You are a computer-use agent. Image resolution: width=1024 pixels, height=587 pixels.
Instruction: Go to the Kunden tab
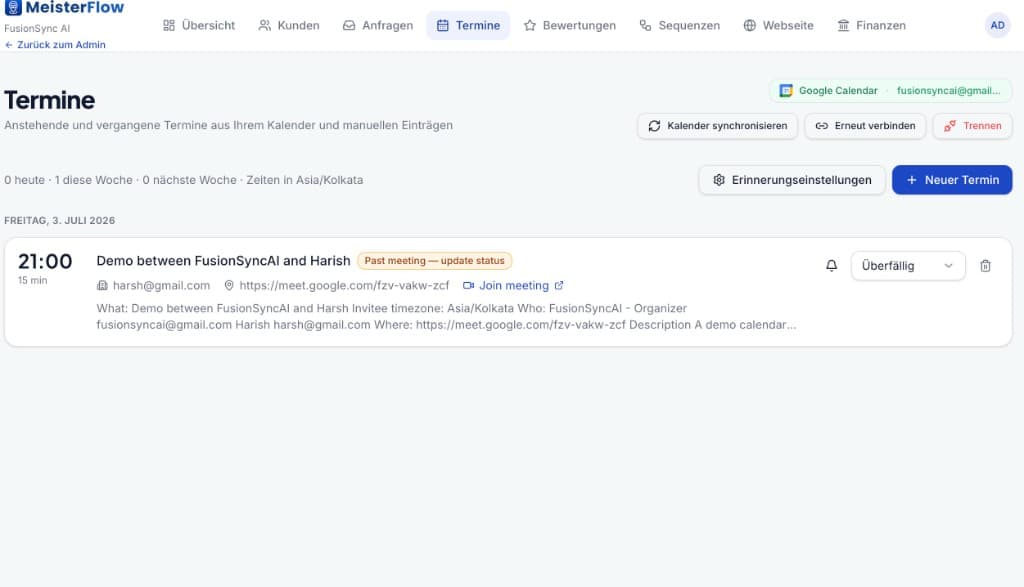pyautogui.click(x=289, y=25)
